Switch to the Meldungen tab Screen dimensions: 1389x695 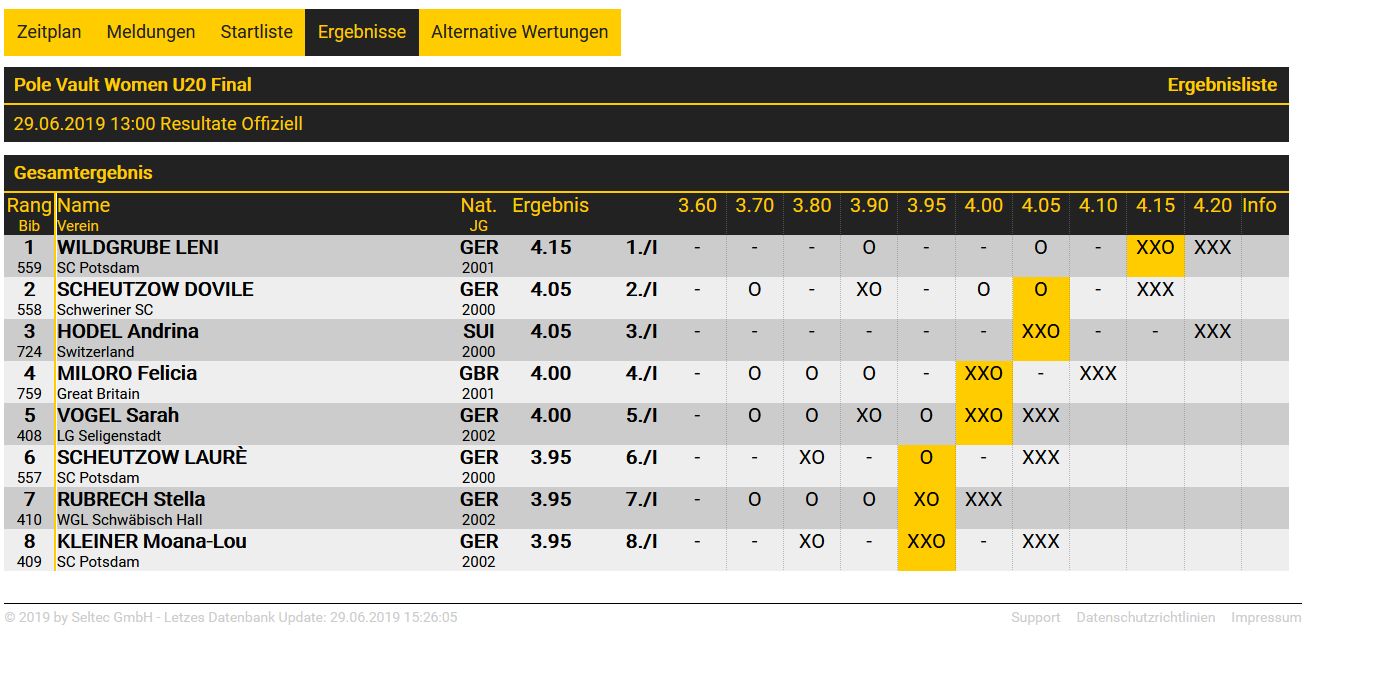pos(151,32)
